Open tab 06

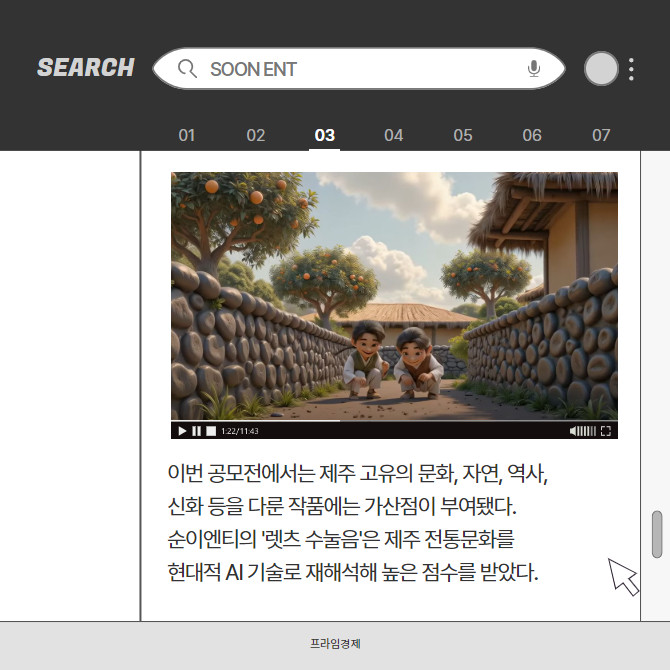[531, 135]
